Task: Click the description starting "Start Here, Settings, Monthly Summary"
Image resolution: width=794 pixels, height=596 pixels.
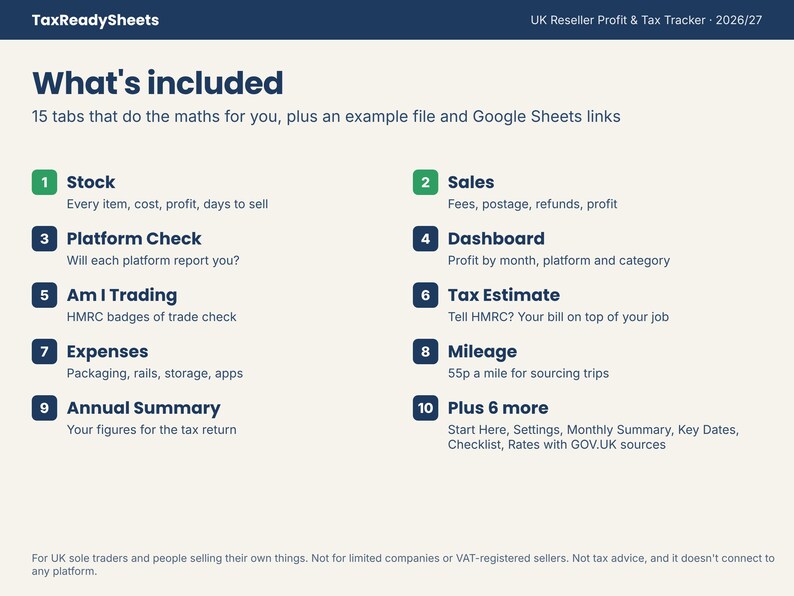Action: tap(593, 437)
